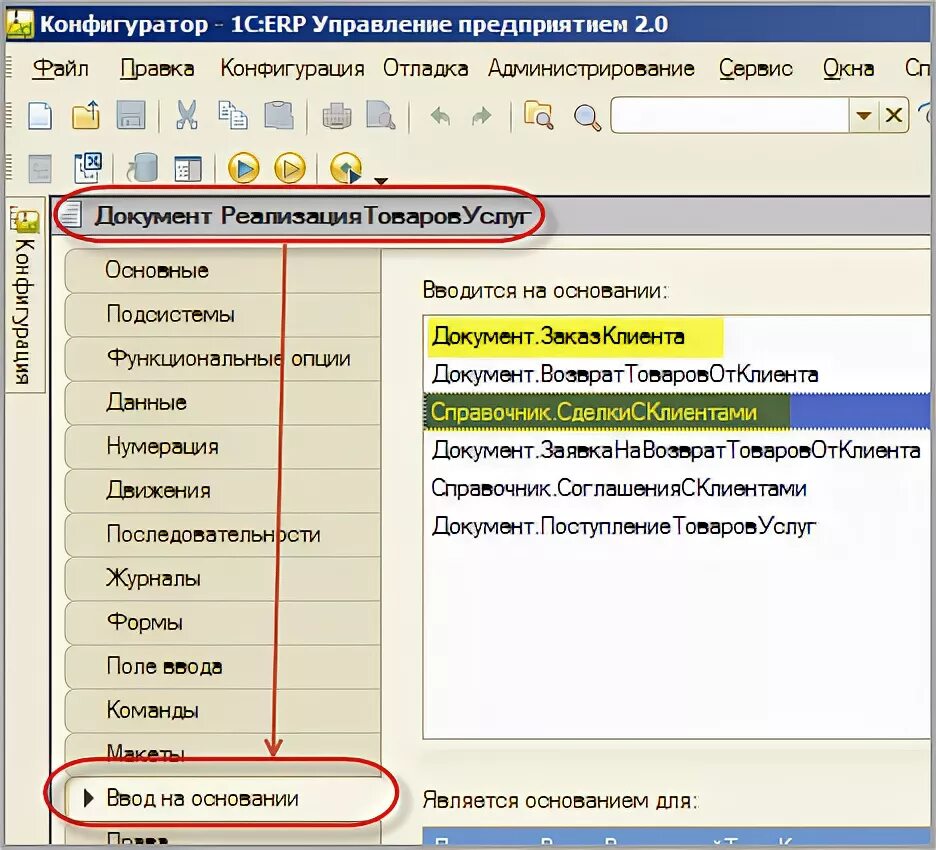Click the configuration comparison table icon

tap(187, 169)
